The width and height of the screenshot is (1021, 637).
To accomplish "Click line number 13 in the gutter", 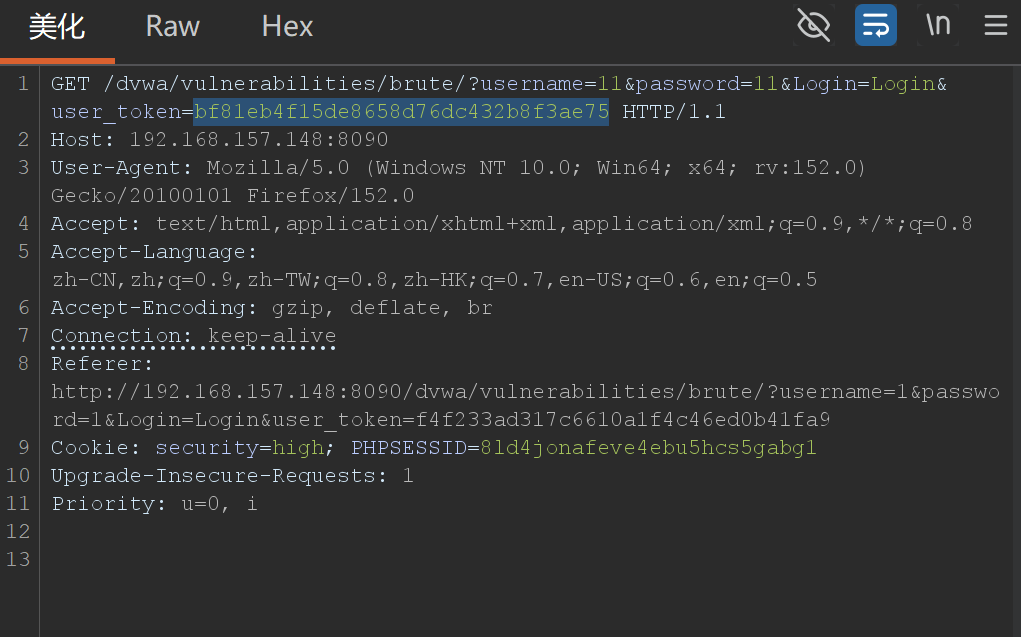I will 18,559.
